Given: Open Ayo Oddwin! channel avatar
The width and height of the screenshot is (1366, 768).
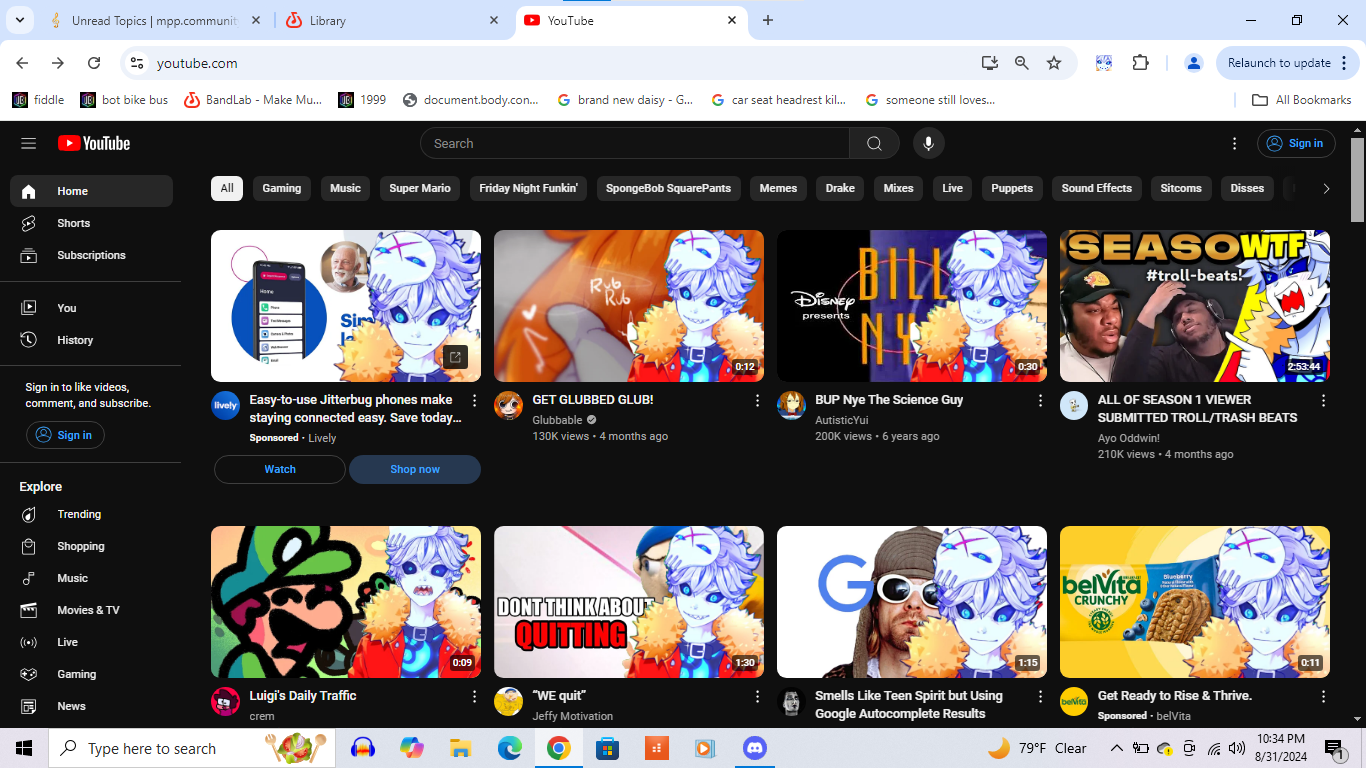Looking at the screenshot, I should pyautogui.click(x=1074, y=405).
